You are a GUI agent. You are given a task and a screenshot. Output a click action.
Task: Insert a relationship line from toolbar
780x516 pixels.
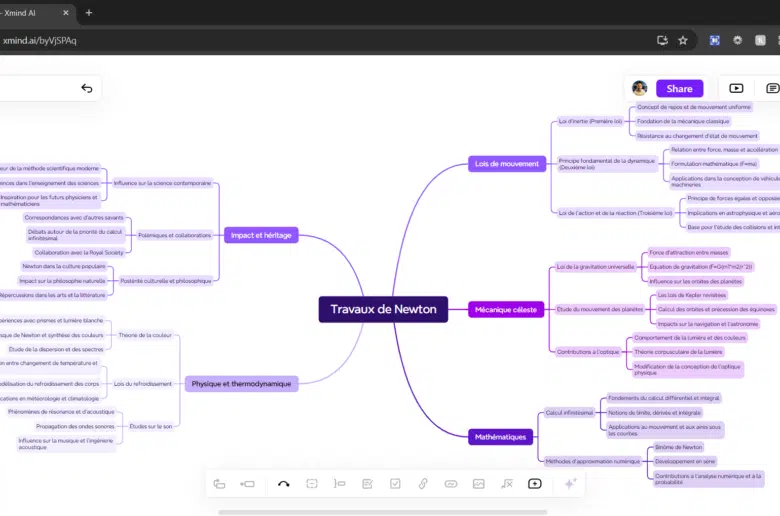[x=284, y=484]
